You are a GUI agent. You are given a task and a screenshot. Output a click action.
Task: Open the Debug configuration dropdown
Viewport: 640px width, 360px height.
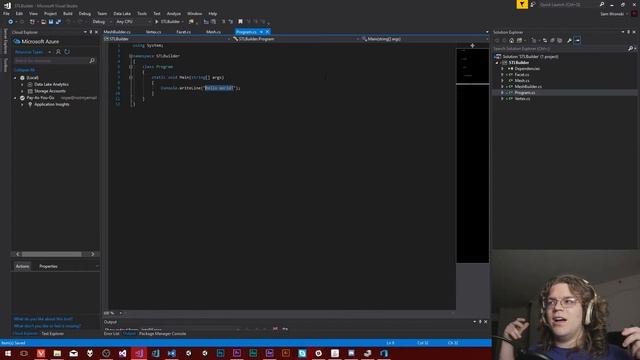tap(101, 22)
